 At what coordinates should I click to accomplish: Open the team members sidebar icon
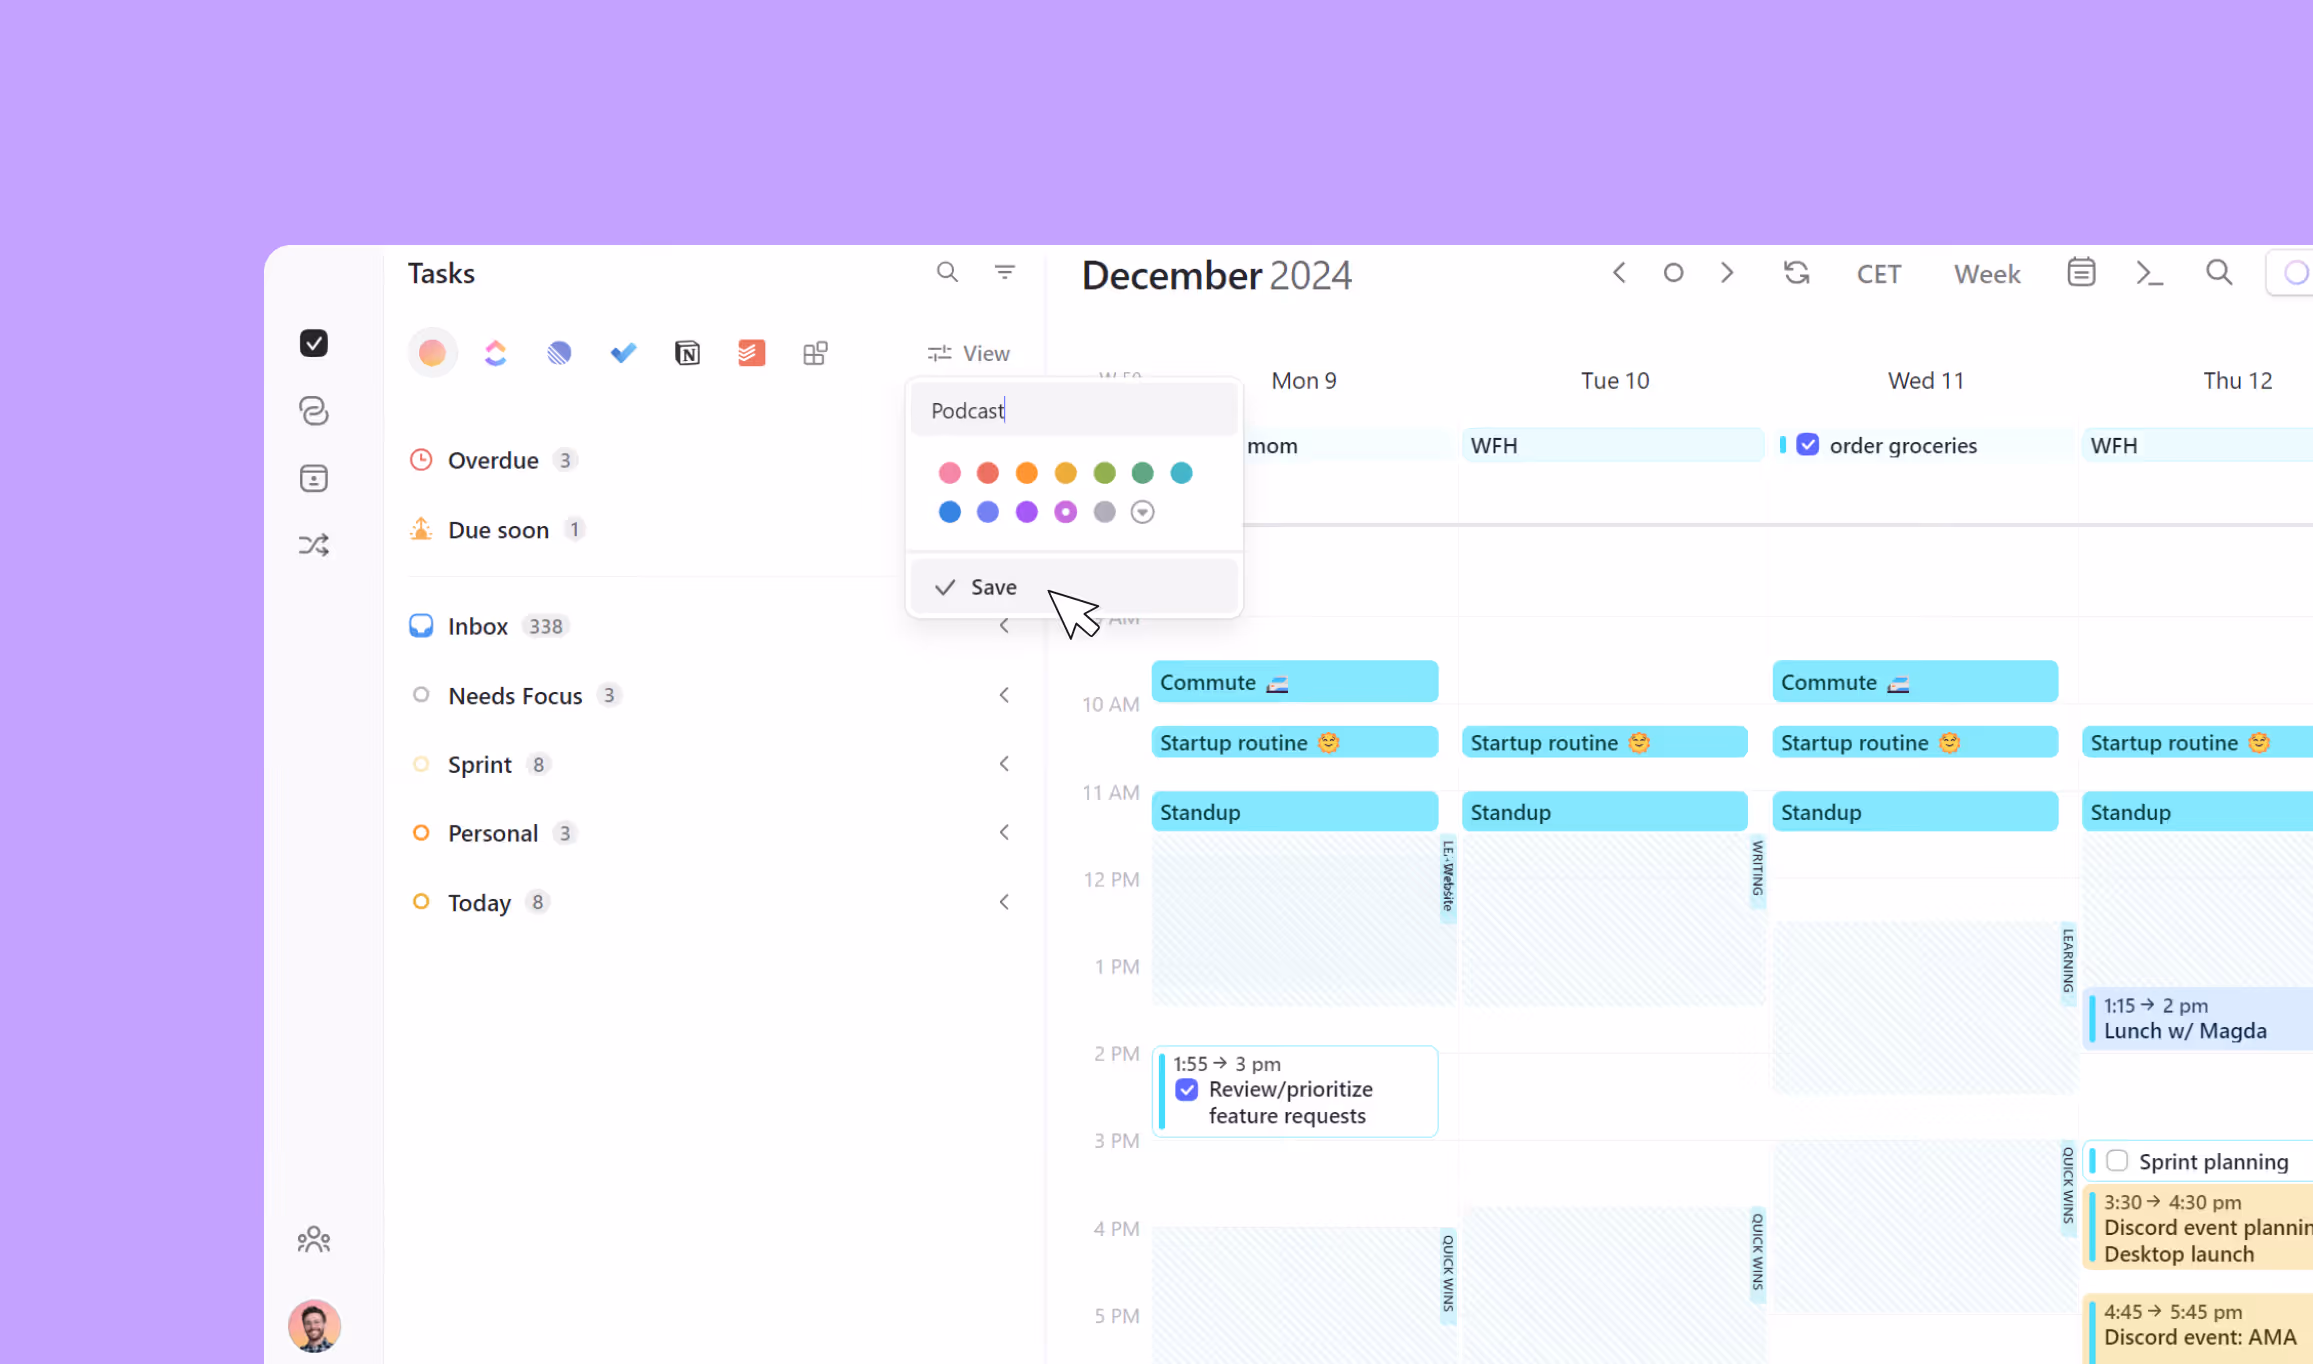(314, 1240)
